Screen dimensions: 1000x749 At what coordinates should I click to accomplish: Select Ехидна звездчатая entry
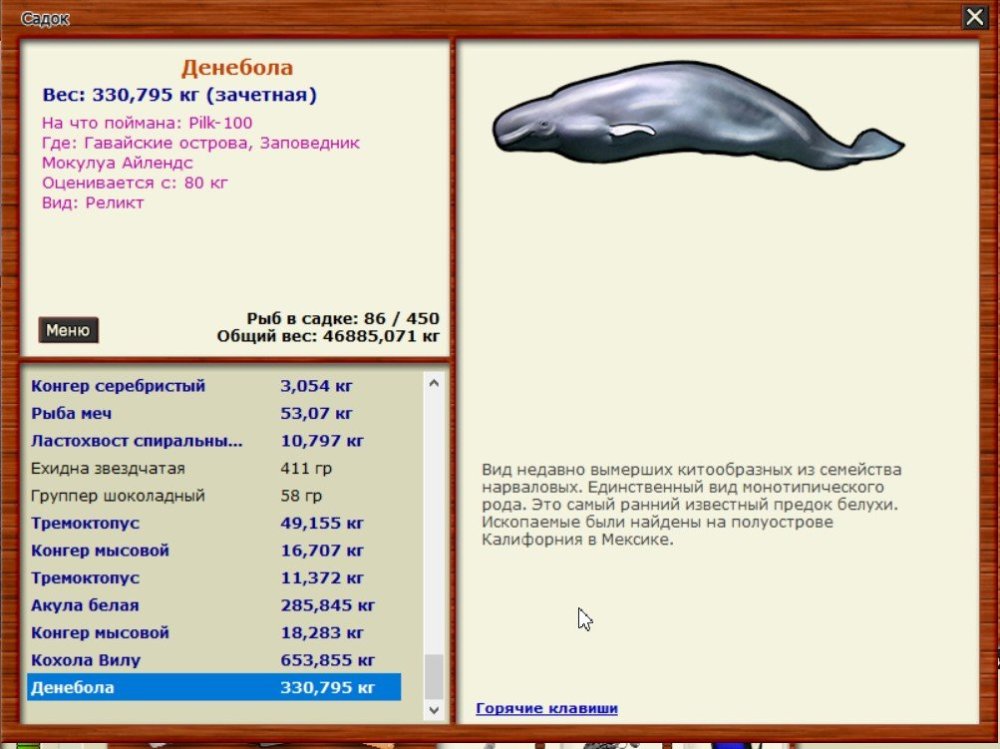[x=214, y=468]
